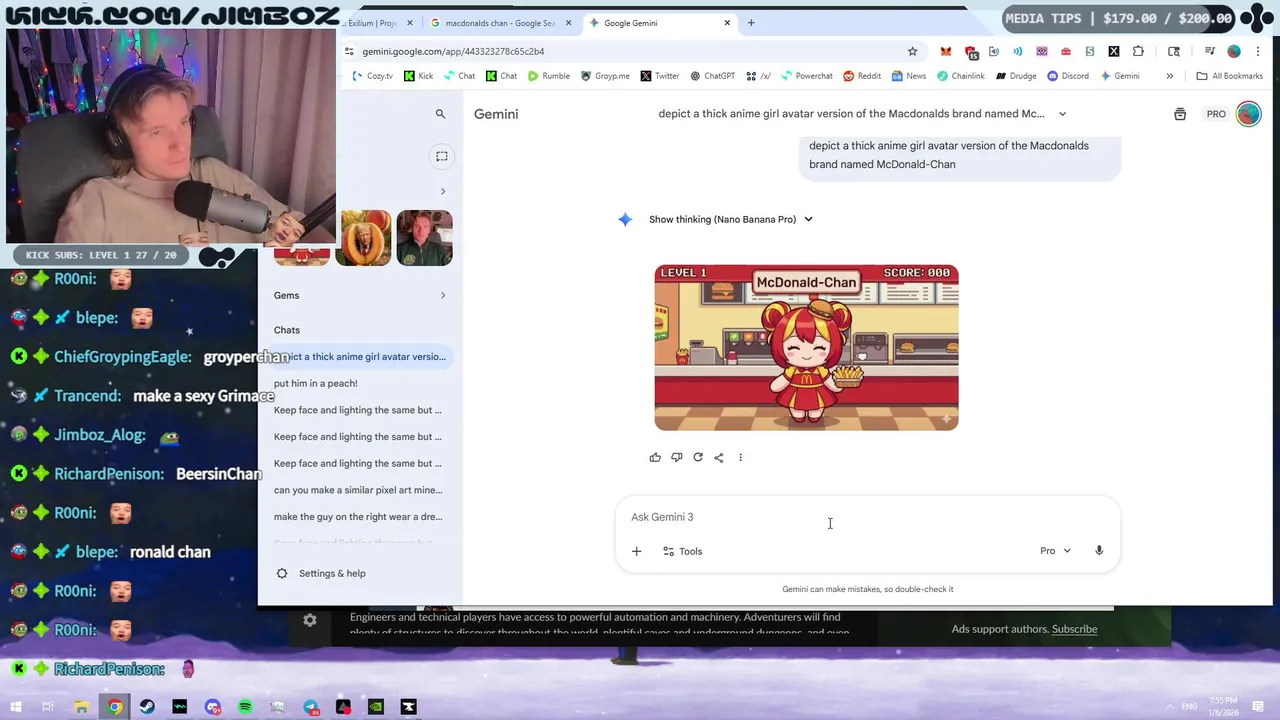Open the NVIDIA app in taskbar
The image size is (1280, 720).
(376, 707)
